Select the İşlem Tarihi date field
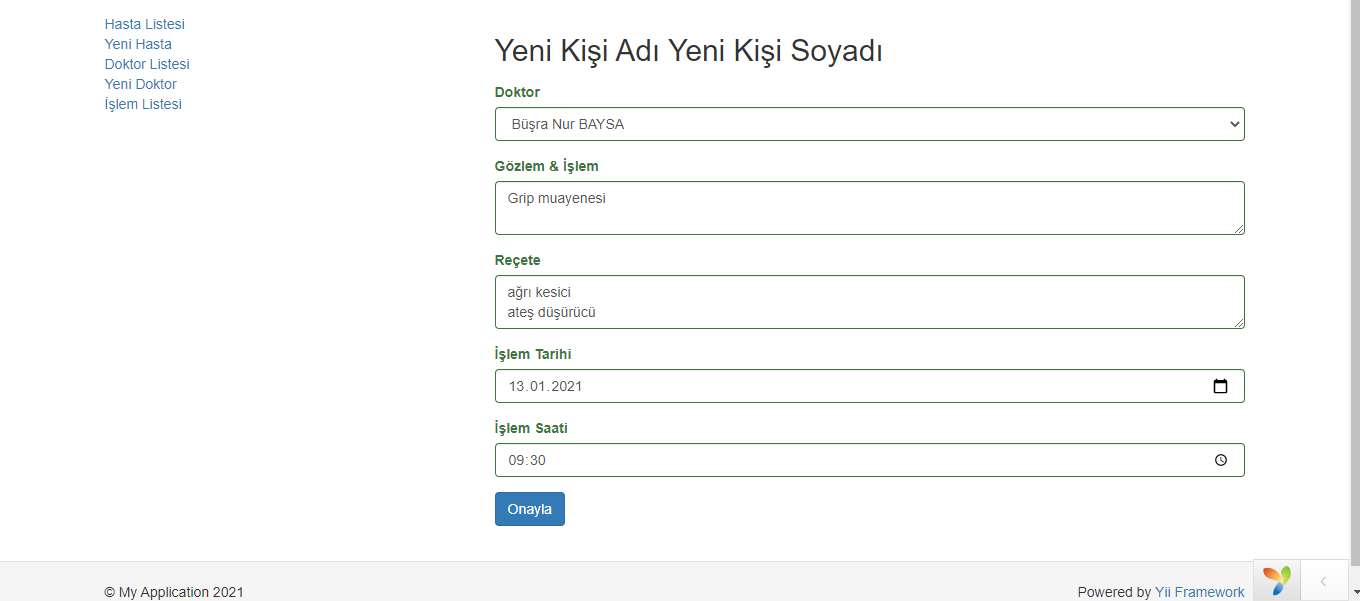Image resolution: width=1360 pixels, height=601 pixels. pos(800,386)
